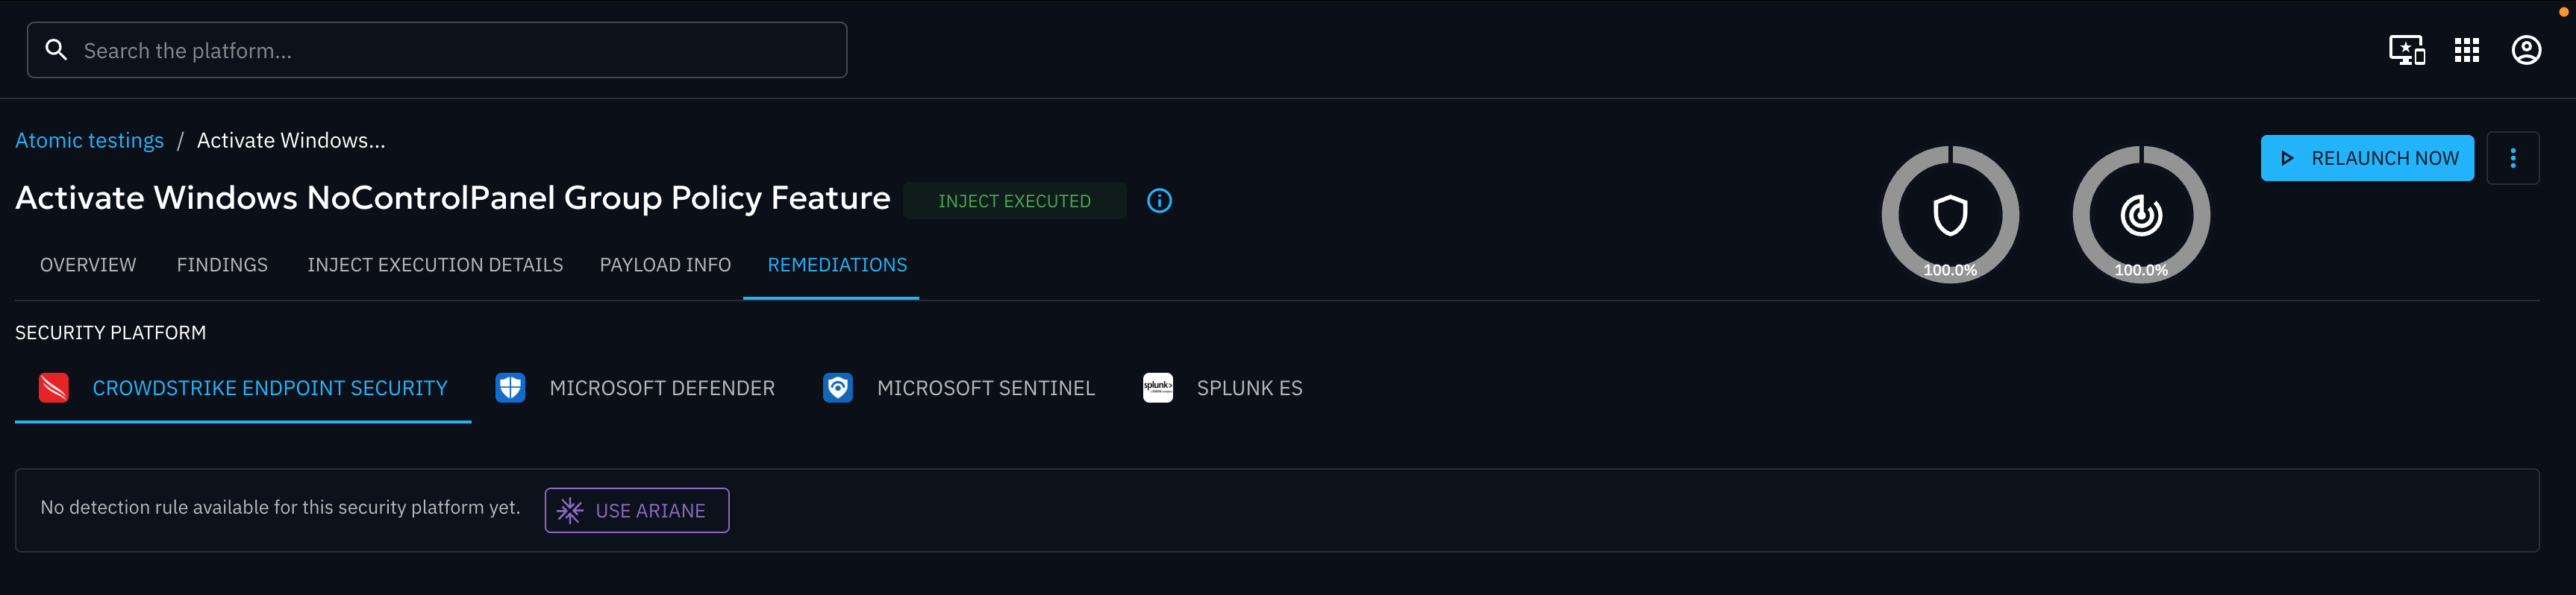This screenshot has width=2576, height=595.
Task: Go to Inject Execution Details tab
Action: click(435, 265)
